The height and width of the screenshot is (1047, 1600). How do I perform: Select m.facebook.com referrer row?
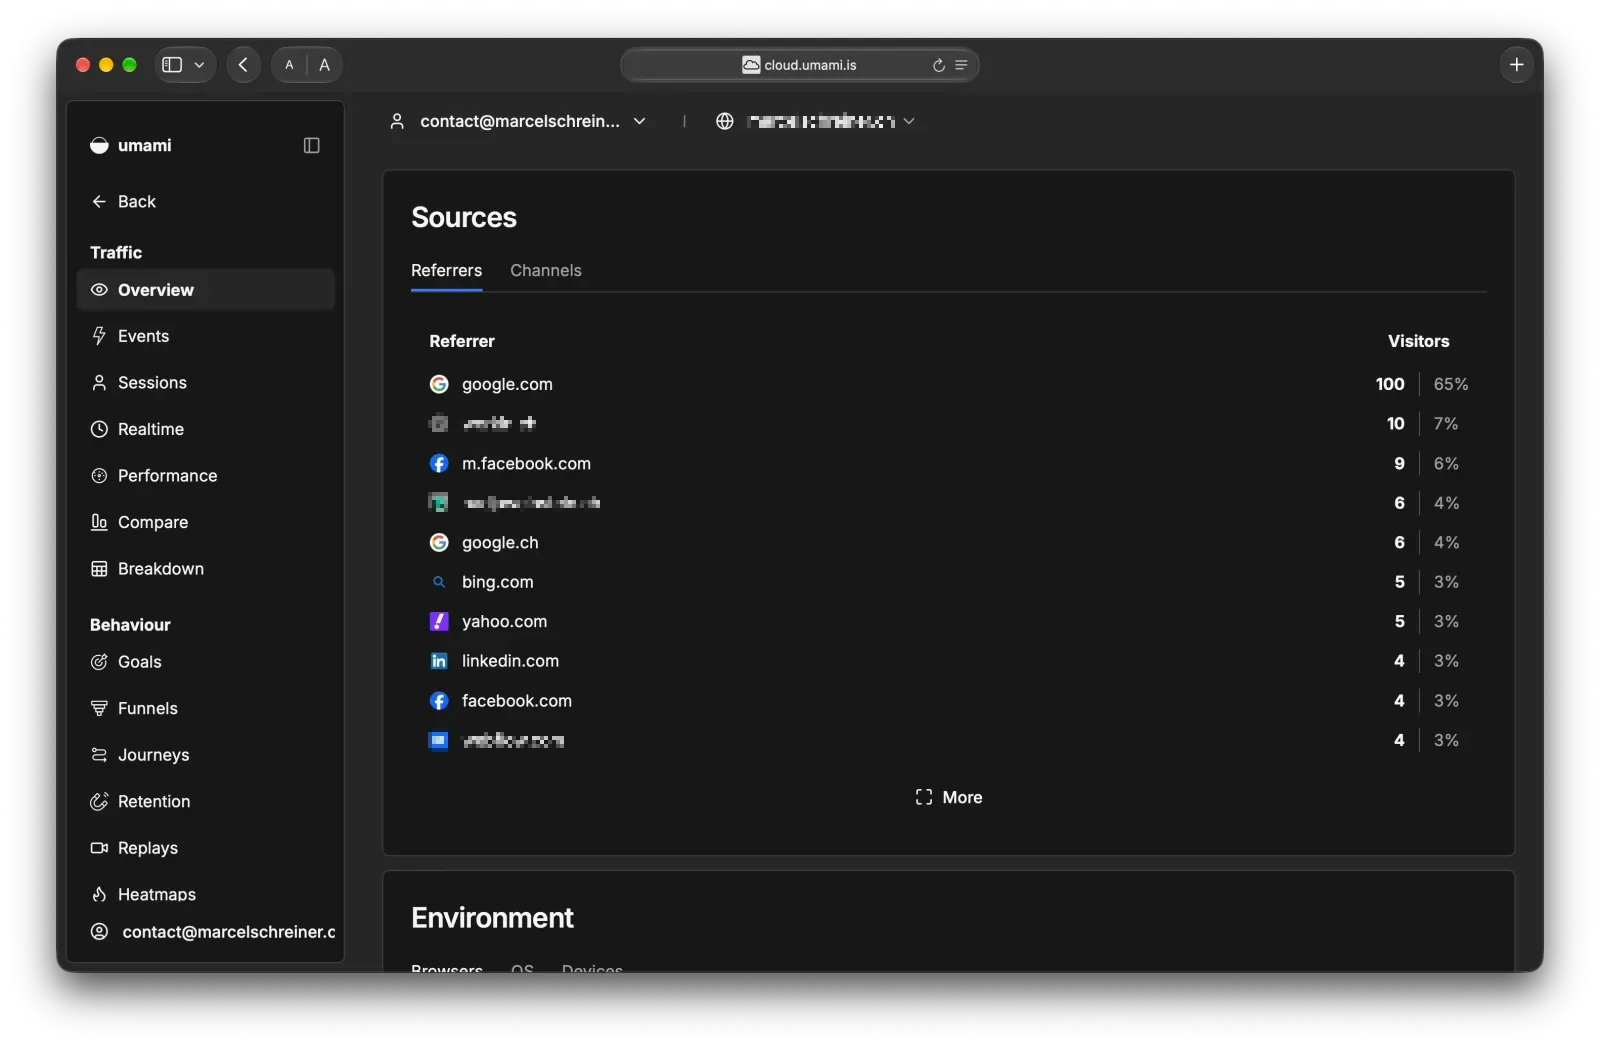coord(948,464)
